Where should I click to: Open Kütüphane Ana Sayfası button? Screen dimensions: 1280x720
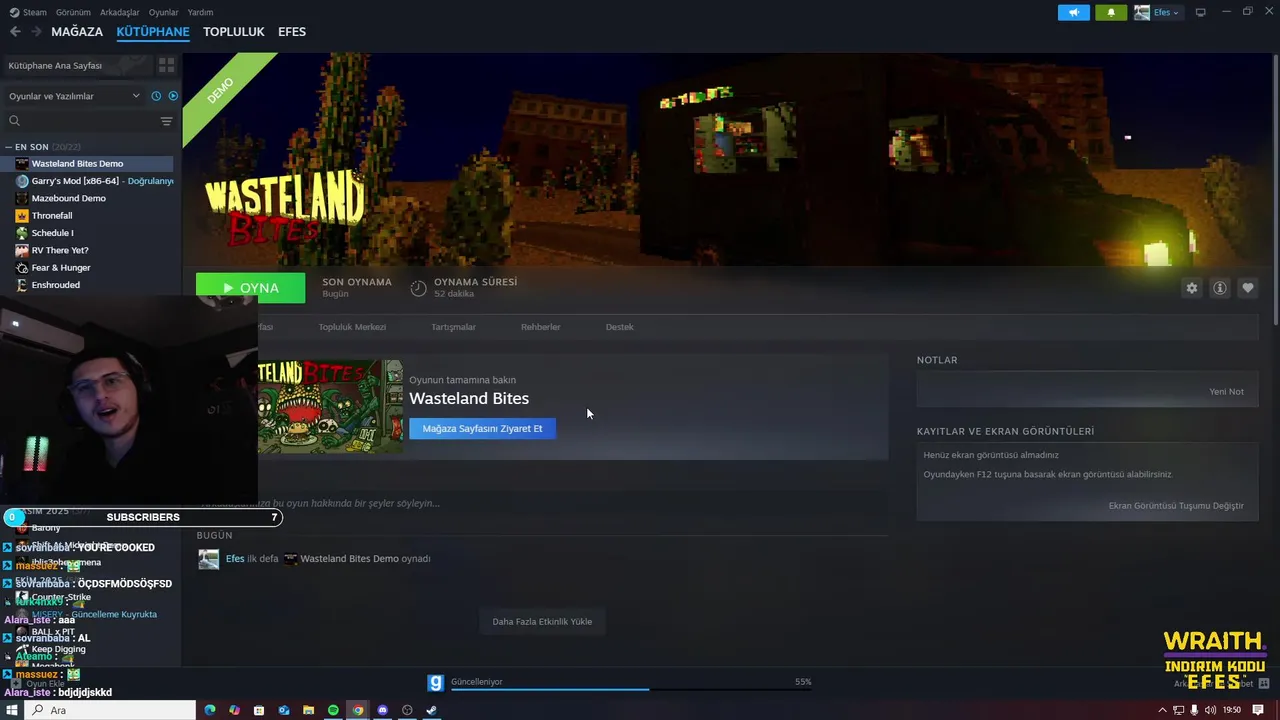click(x=77, y=65)
